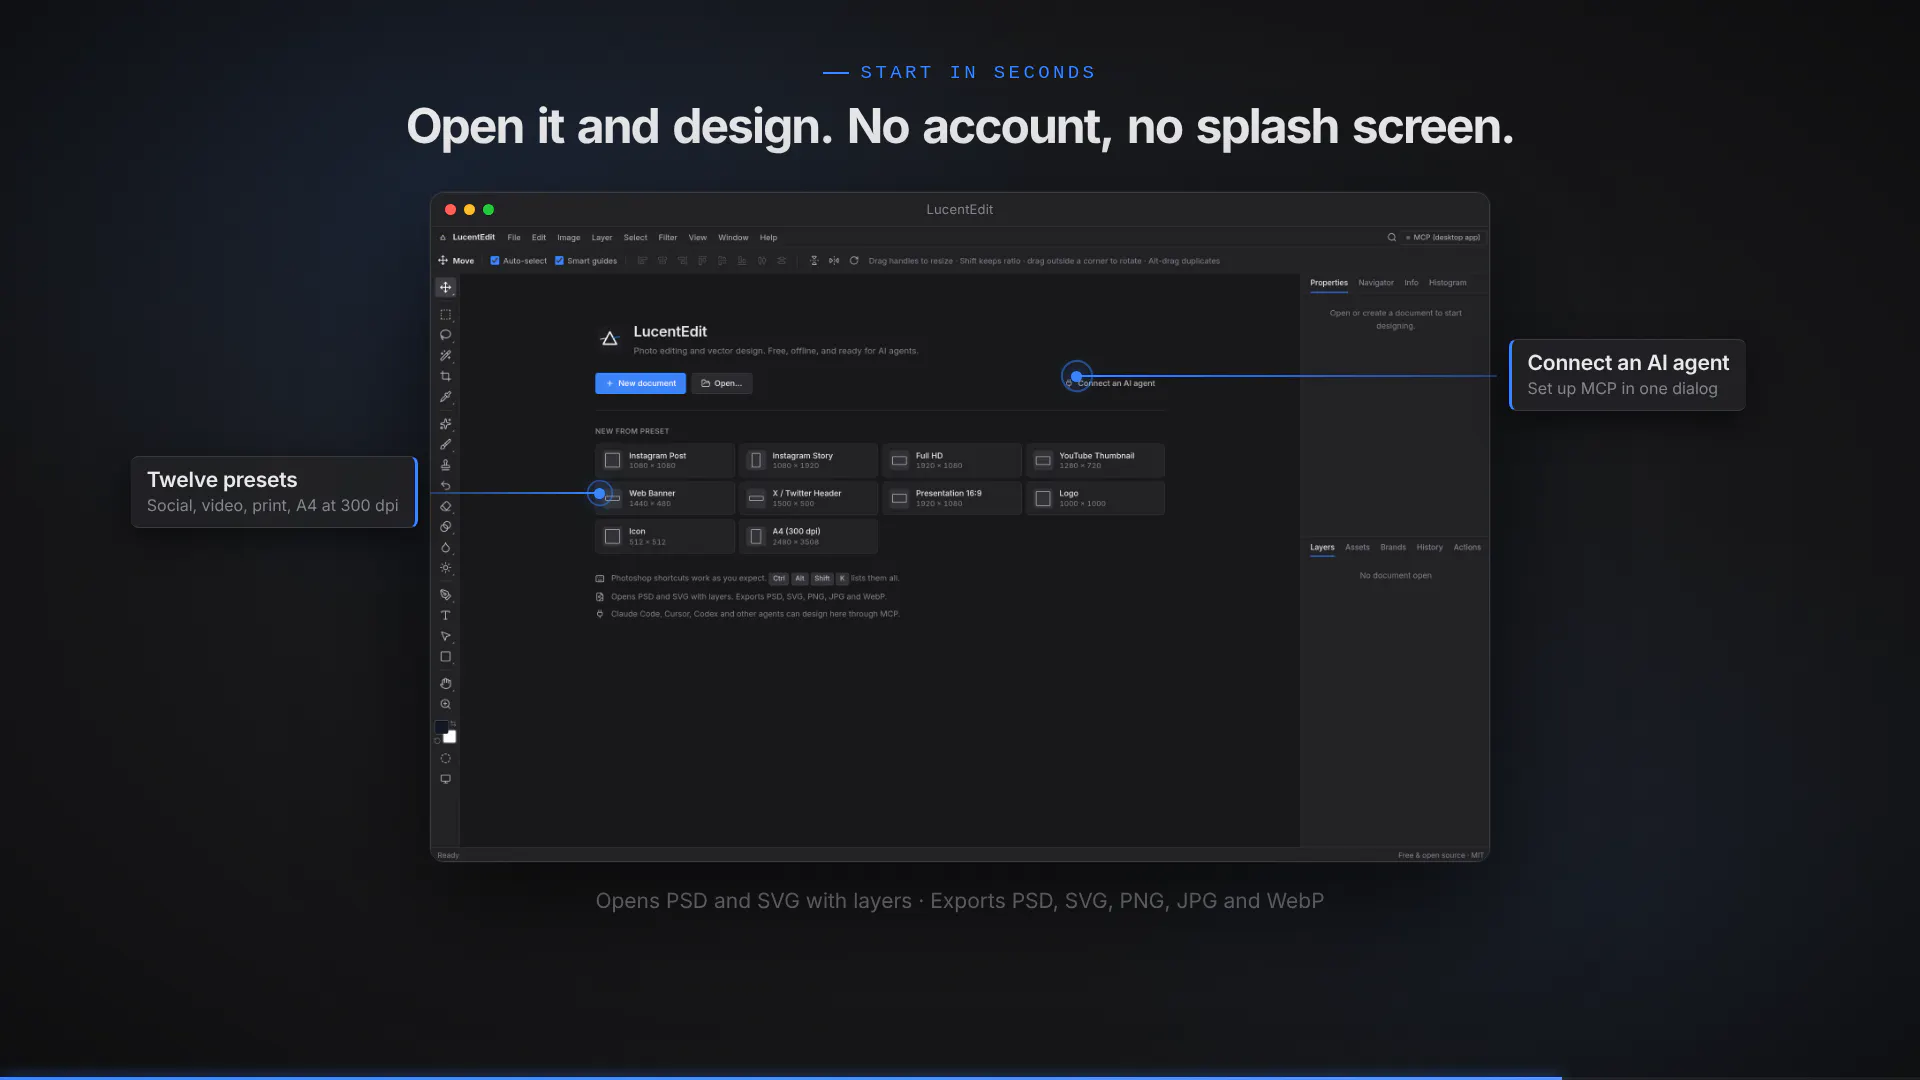
Task: Select the Move tool in the toolbox
Action: point(445,287)
